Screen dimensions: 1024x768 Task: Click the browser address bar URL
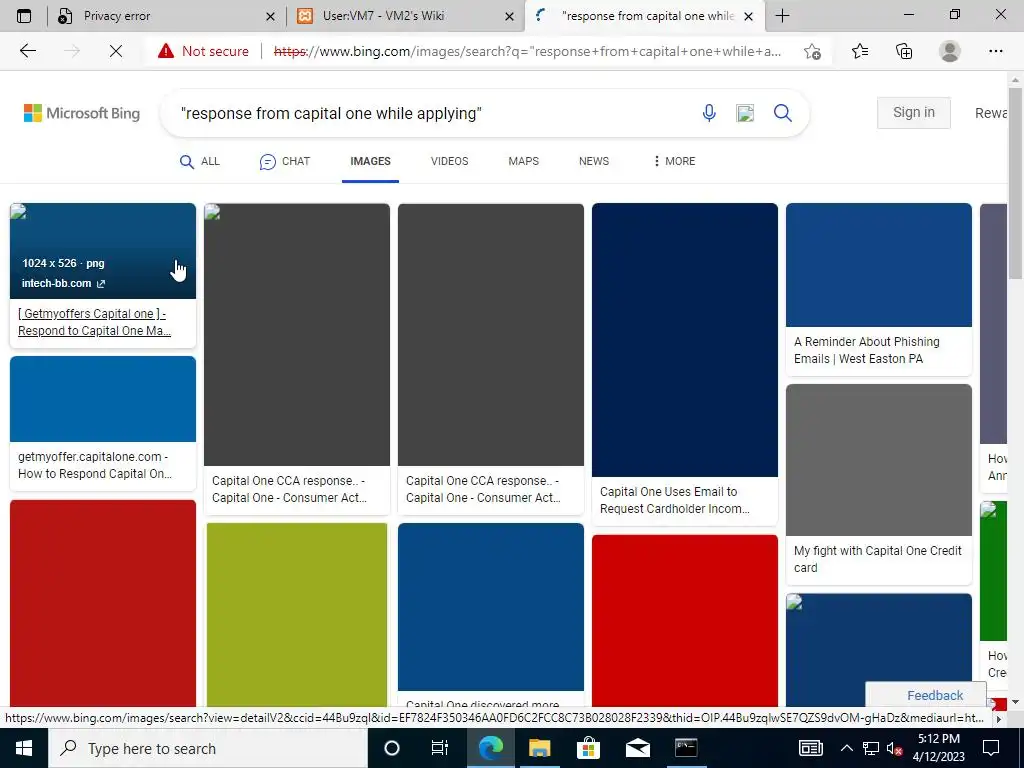(x=527, y=51)
